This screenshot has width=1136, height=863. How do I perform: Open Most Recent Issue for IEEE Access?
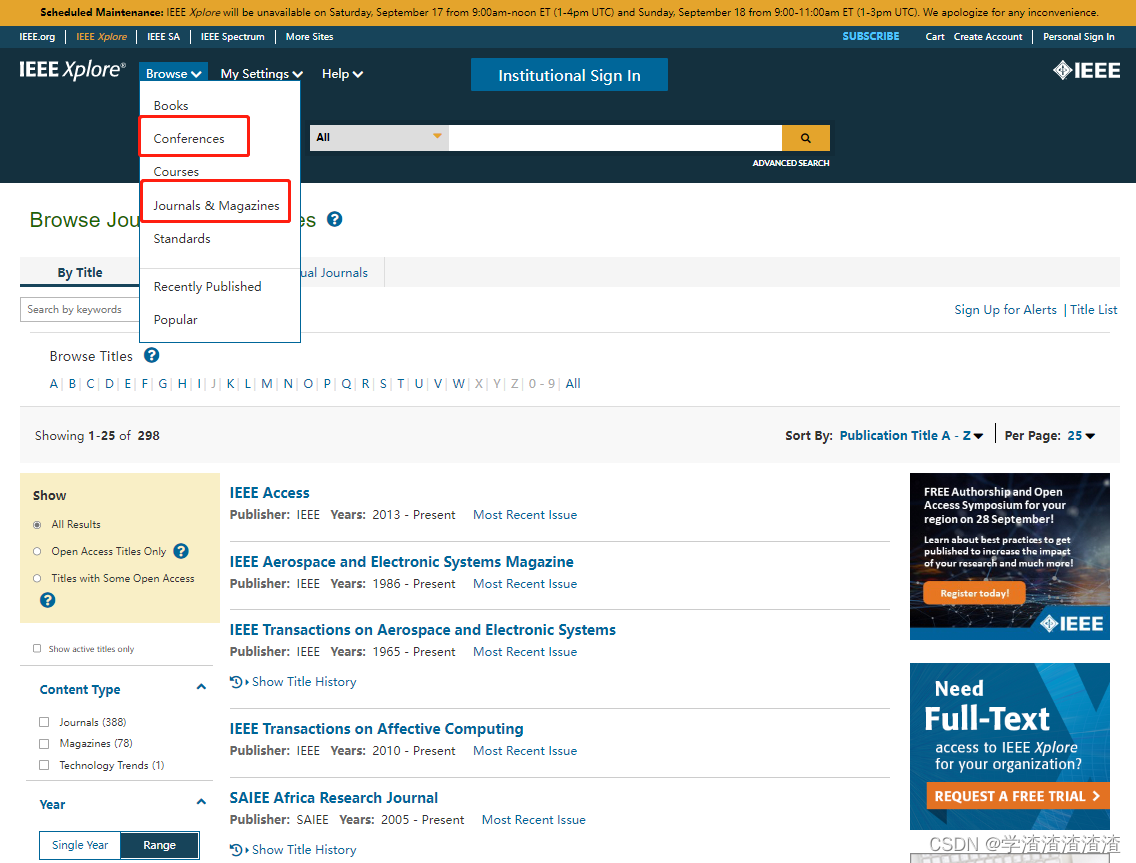pos(525,514)
